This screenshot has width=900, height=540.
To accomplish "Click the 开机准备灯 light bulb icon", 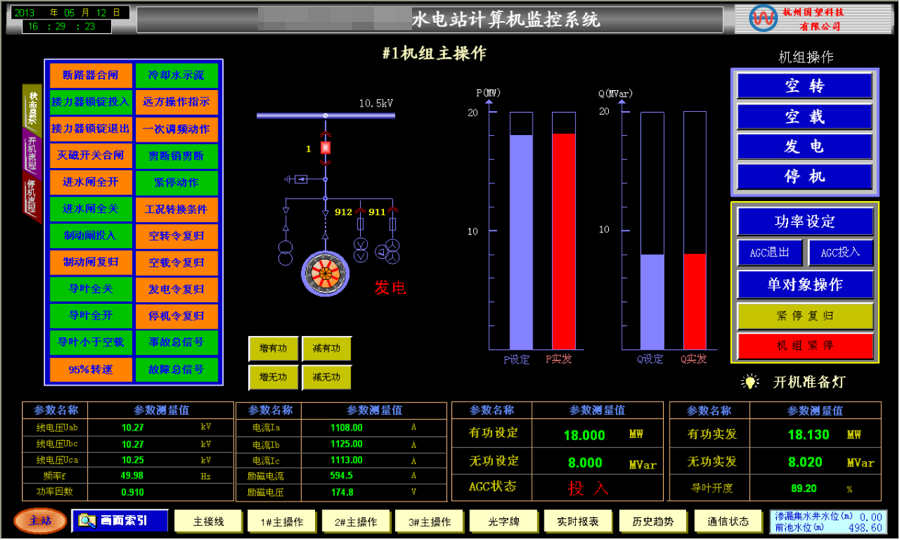I will click(750, 382).
